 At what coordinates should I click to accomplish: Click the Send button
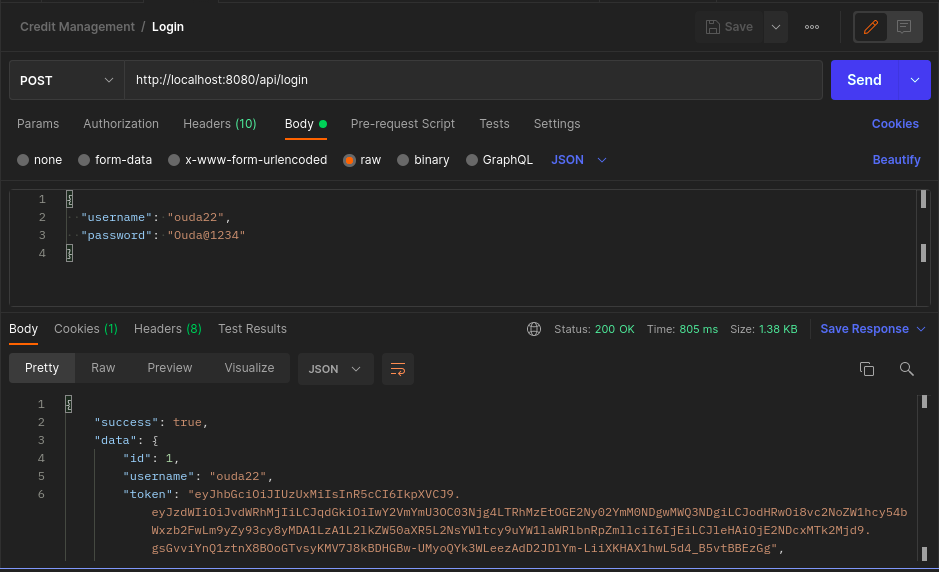point(864,80)
